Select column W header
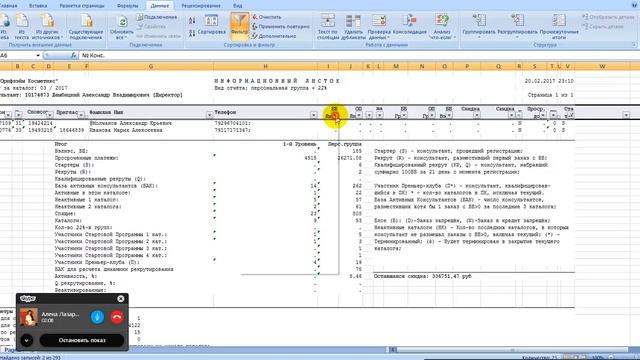640x360 pixels. click(602, 66)
